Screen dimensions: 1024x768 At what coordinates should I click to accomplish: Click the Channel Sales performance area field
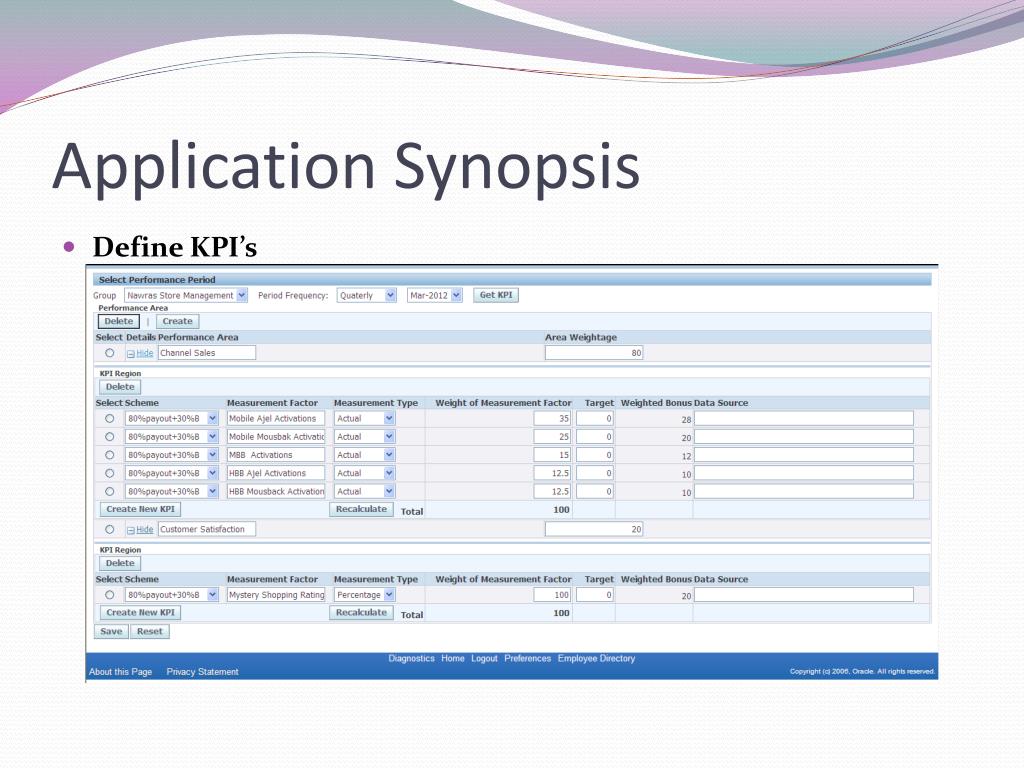coord(207,353)
